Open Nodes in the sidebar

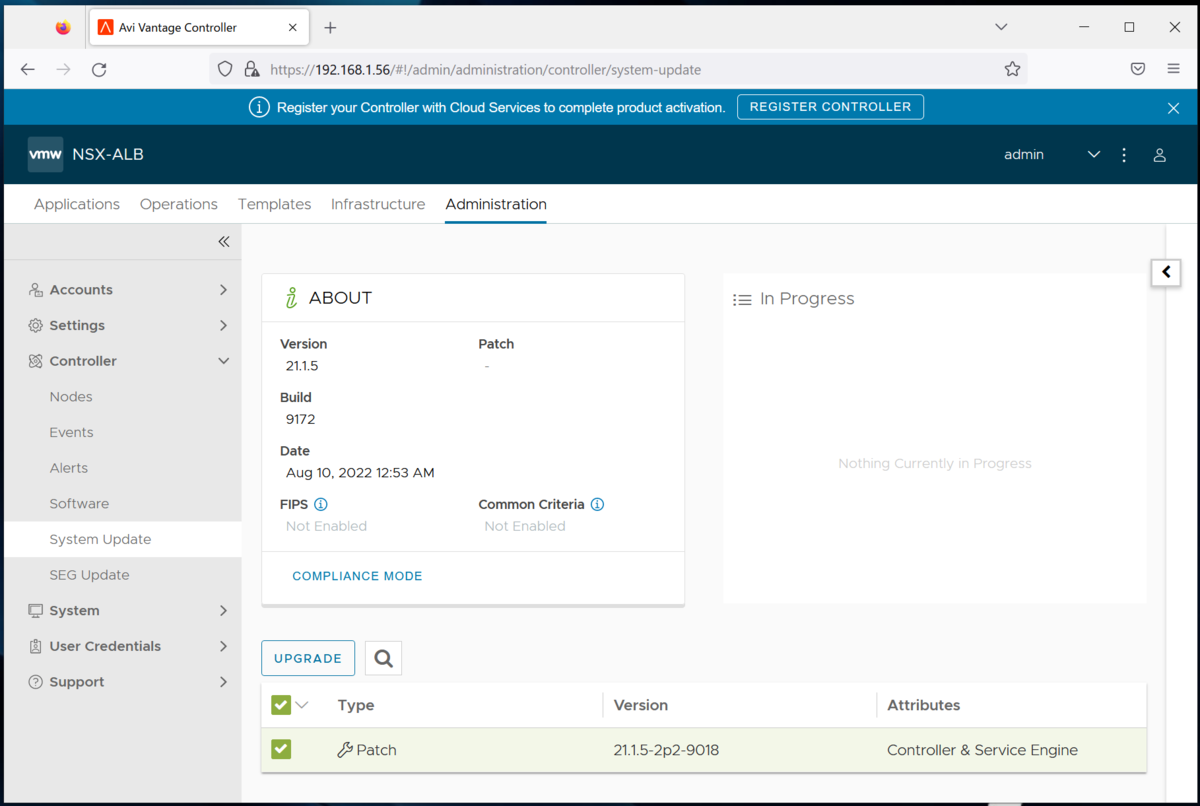71,397
